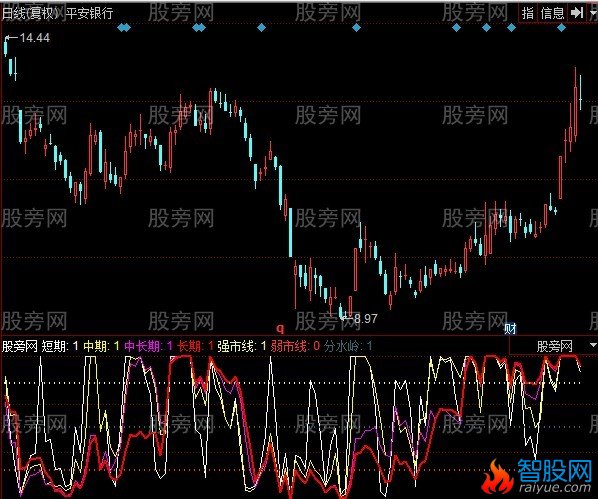This screenshot has height=499, width=598.
Task: Open the 信息 info button
Action: [552, 13]
